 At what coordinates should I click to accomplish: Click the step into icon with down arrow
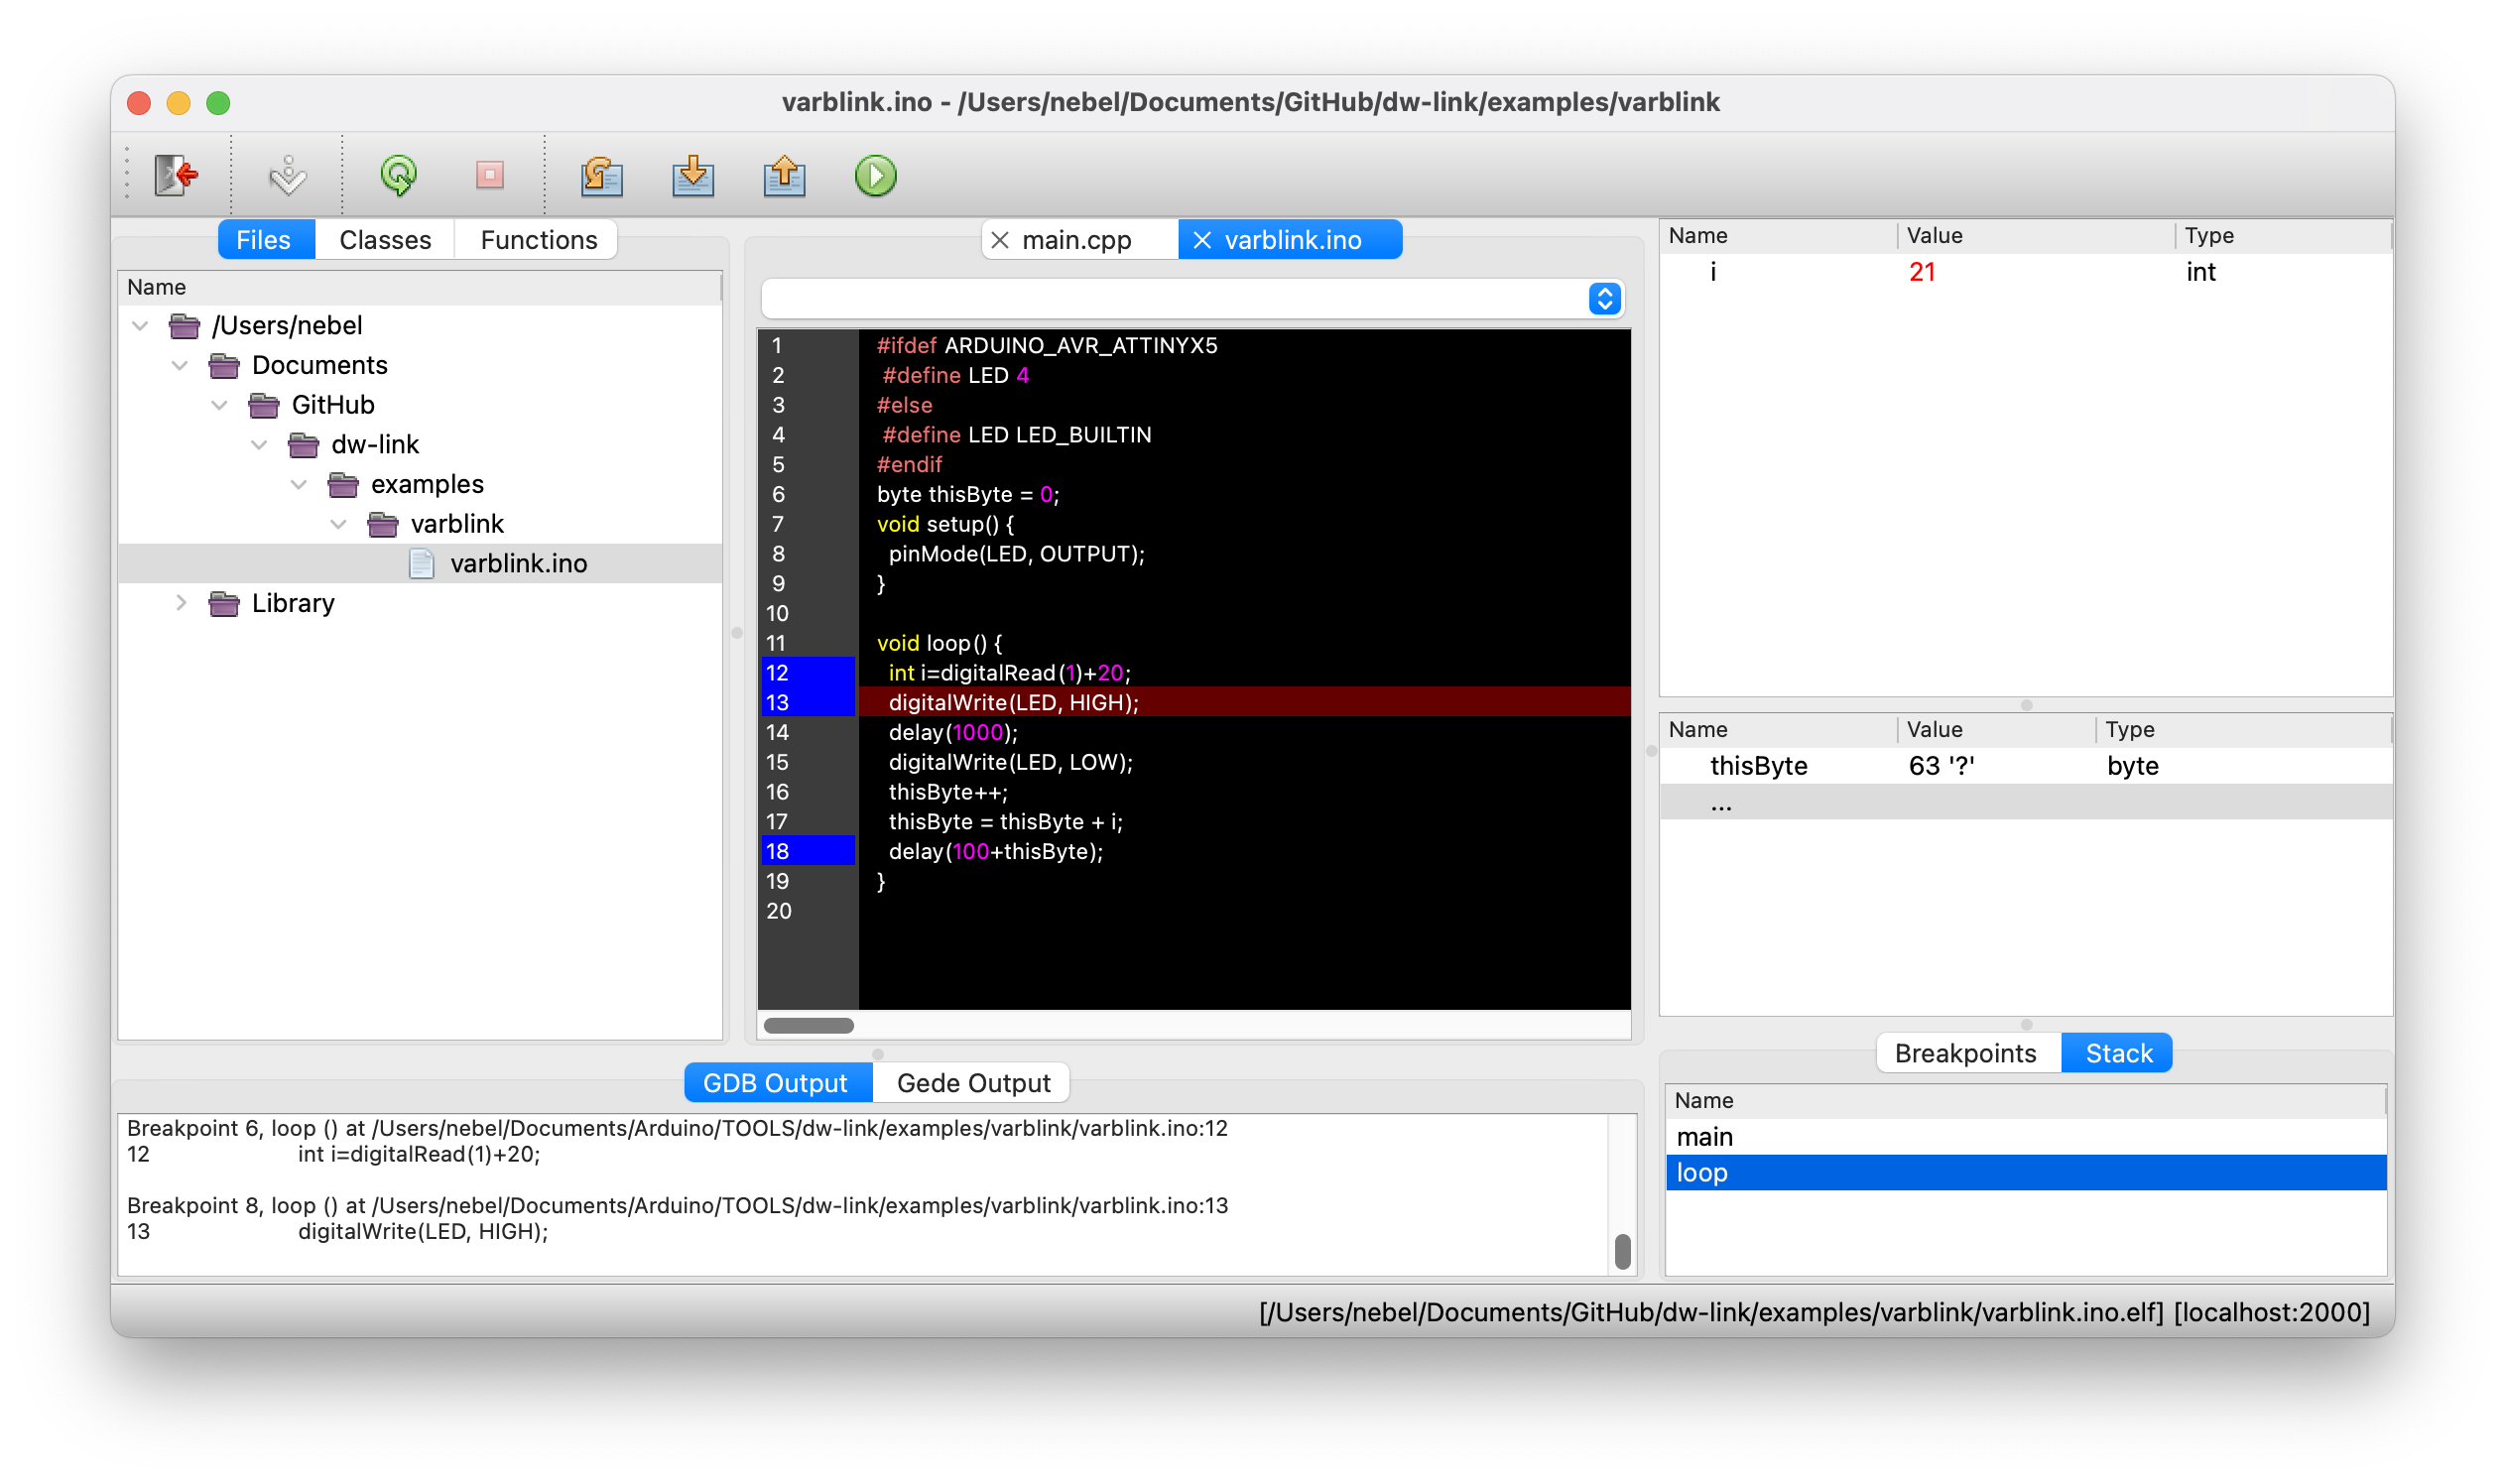coord(693,176)
